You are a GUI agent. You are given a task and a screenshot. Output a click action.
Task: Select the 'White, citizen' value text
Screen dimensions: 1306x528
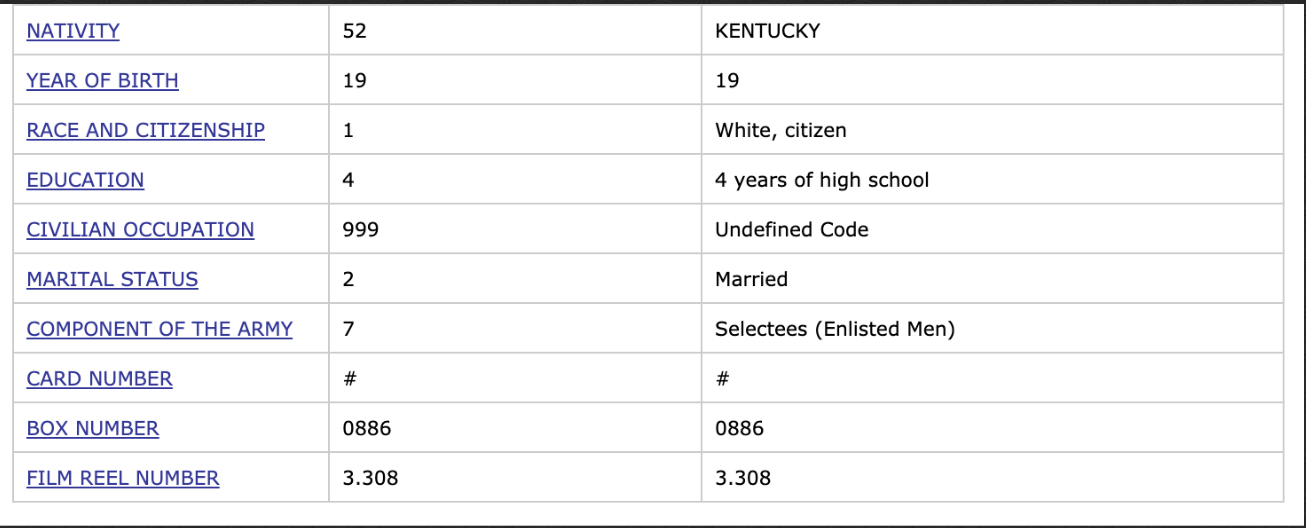coord(781,130)
